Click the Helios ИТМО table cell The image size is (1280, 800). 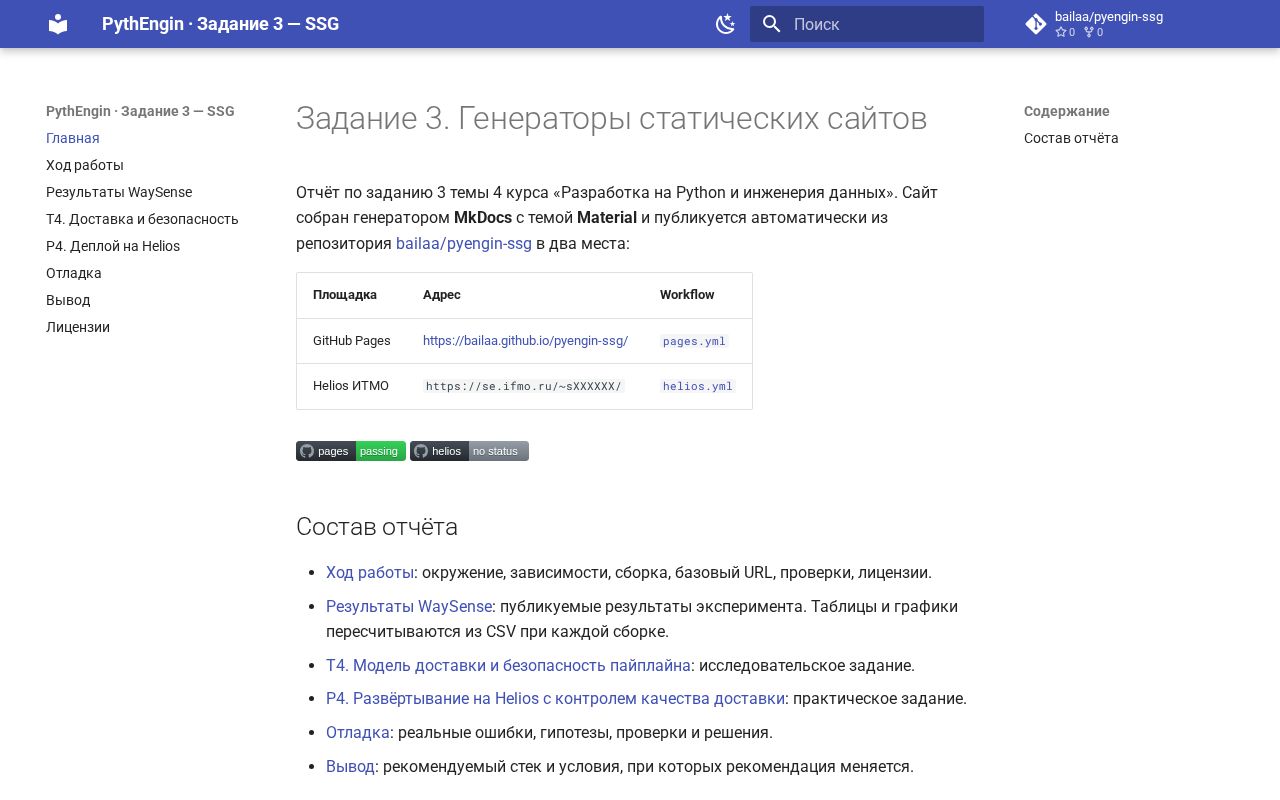[351, 386]
